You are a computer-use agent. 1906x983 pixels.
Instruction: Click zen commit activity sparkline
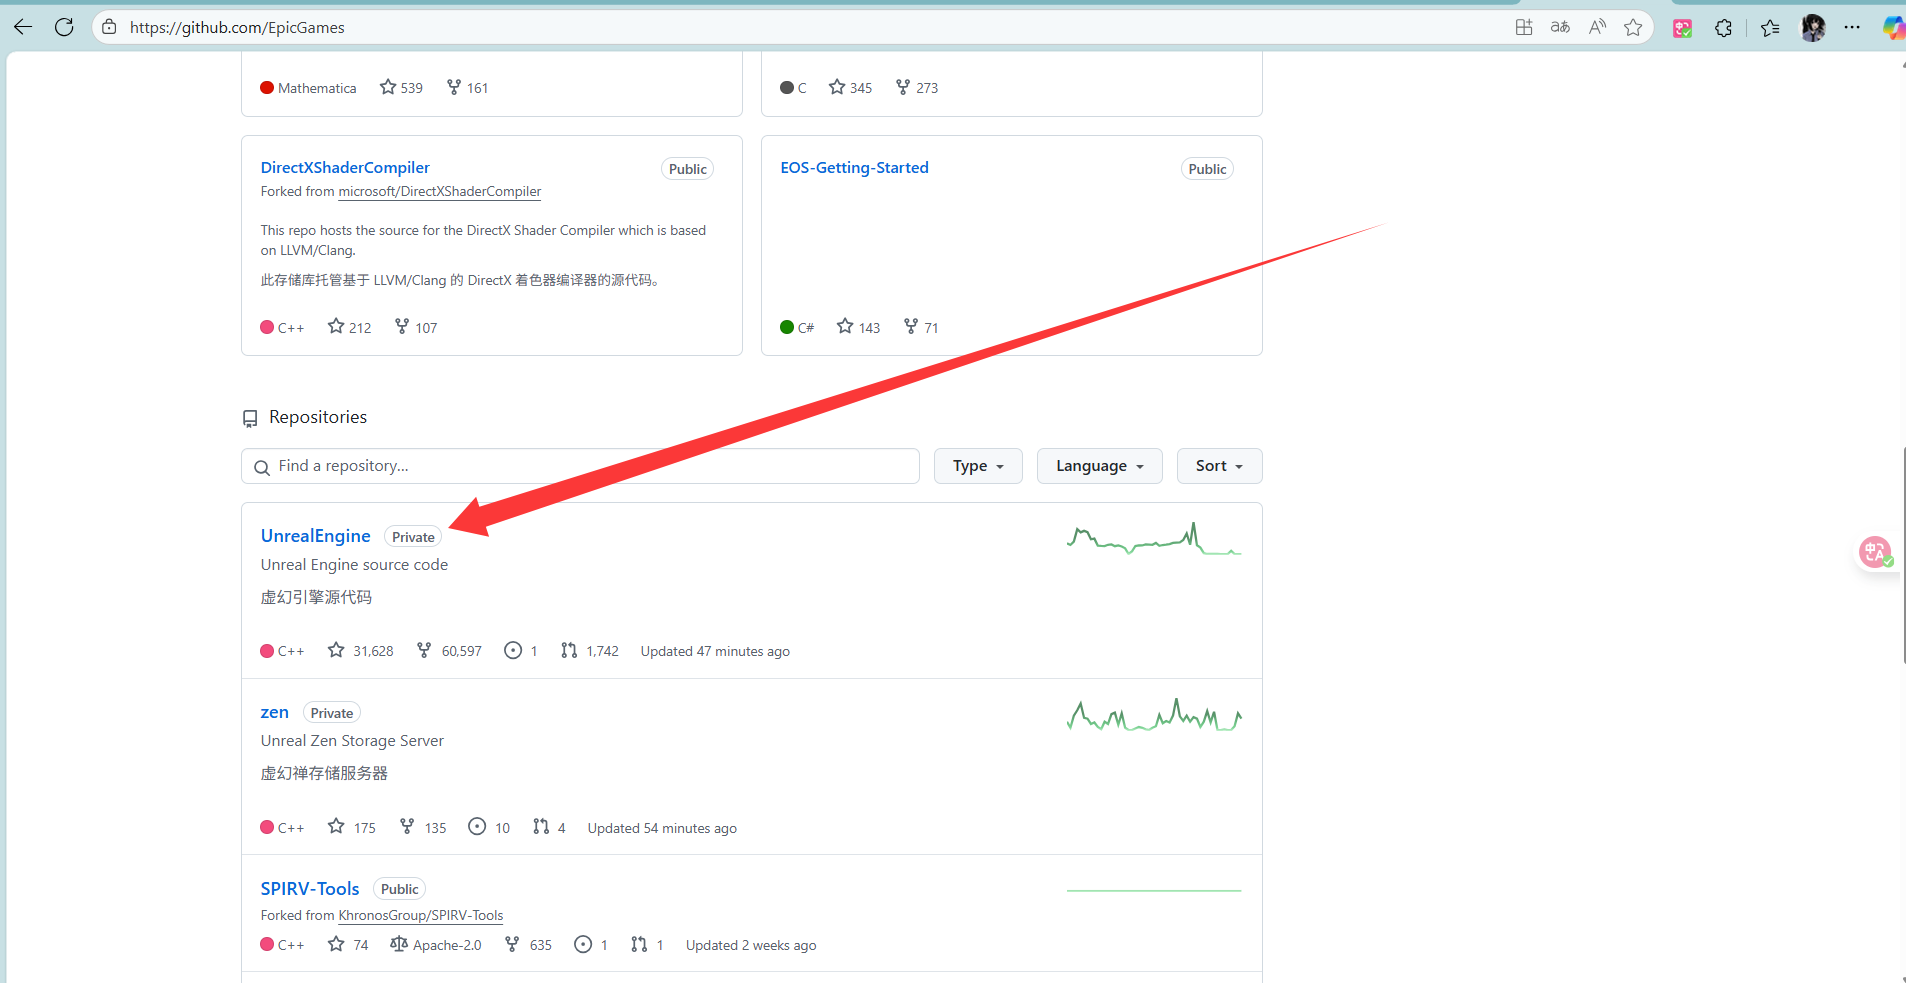[x=1154, y=714]
